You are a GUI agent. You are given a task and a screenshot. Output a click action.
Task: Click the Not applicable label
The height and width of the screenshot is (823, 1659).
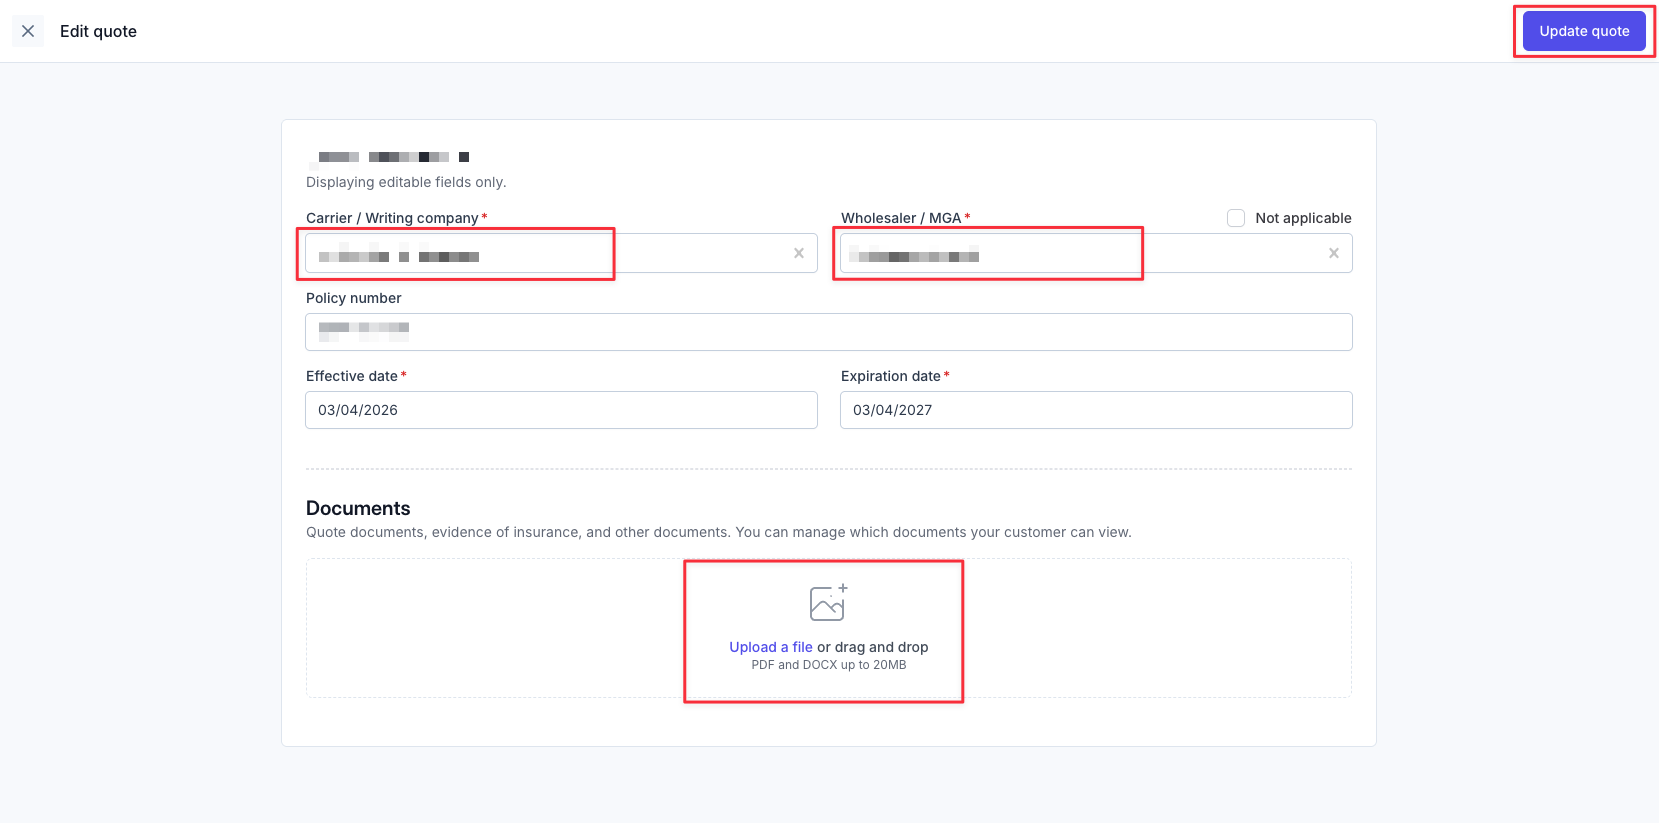pyautogui.click(x=1303, y=218)
